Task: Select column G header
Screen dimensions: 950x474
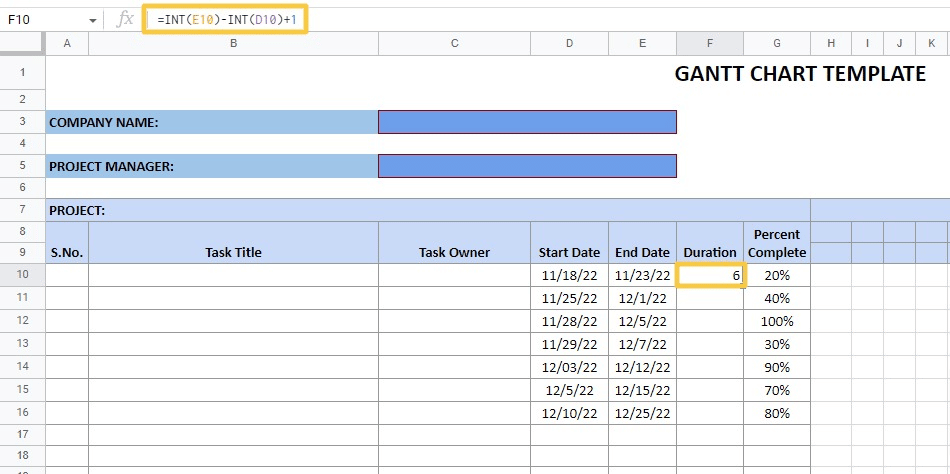Action: click(777, 43)
